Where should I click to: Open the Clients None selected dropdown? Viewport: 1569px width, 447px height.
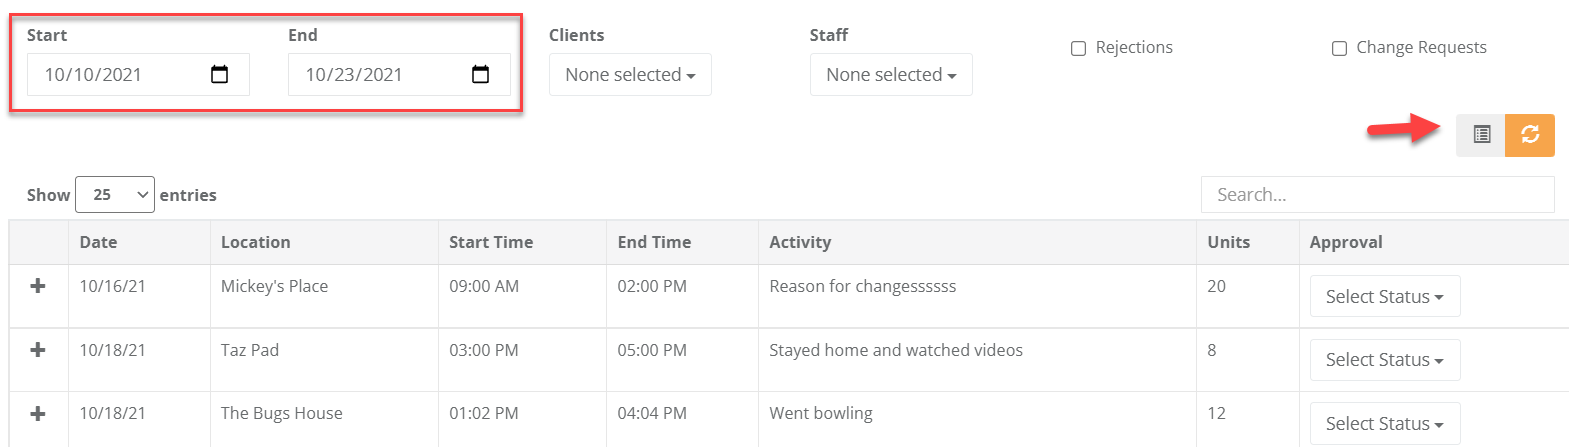(630, 75)
